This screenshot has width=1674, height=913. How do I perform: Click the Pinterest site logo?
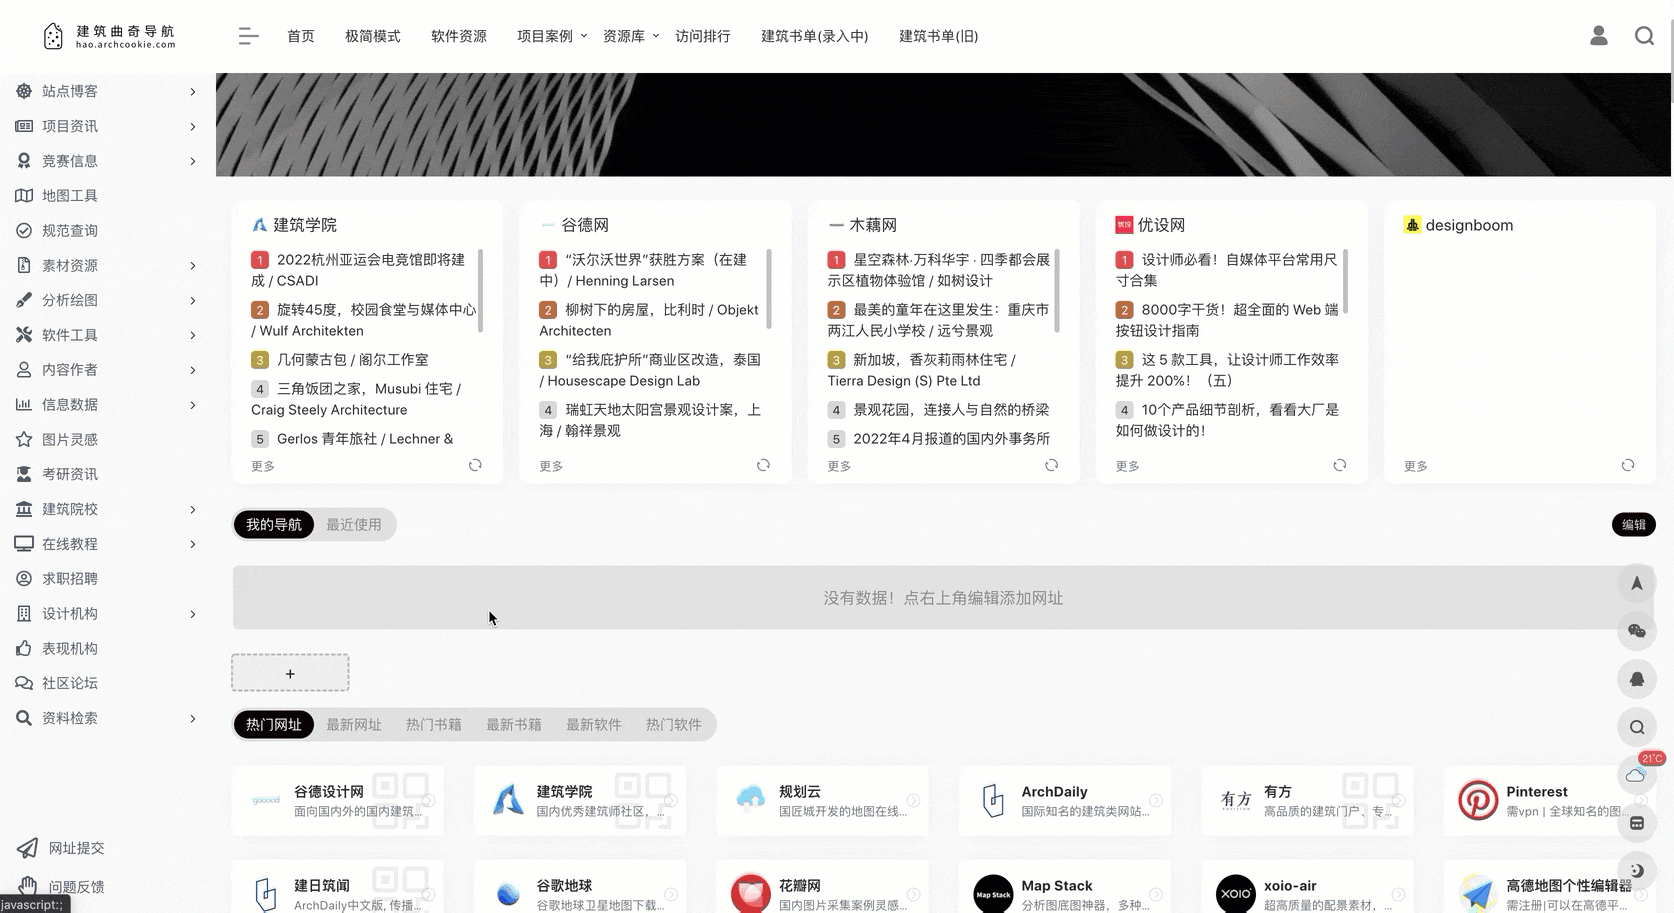coord(1477,800)
